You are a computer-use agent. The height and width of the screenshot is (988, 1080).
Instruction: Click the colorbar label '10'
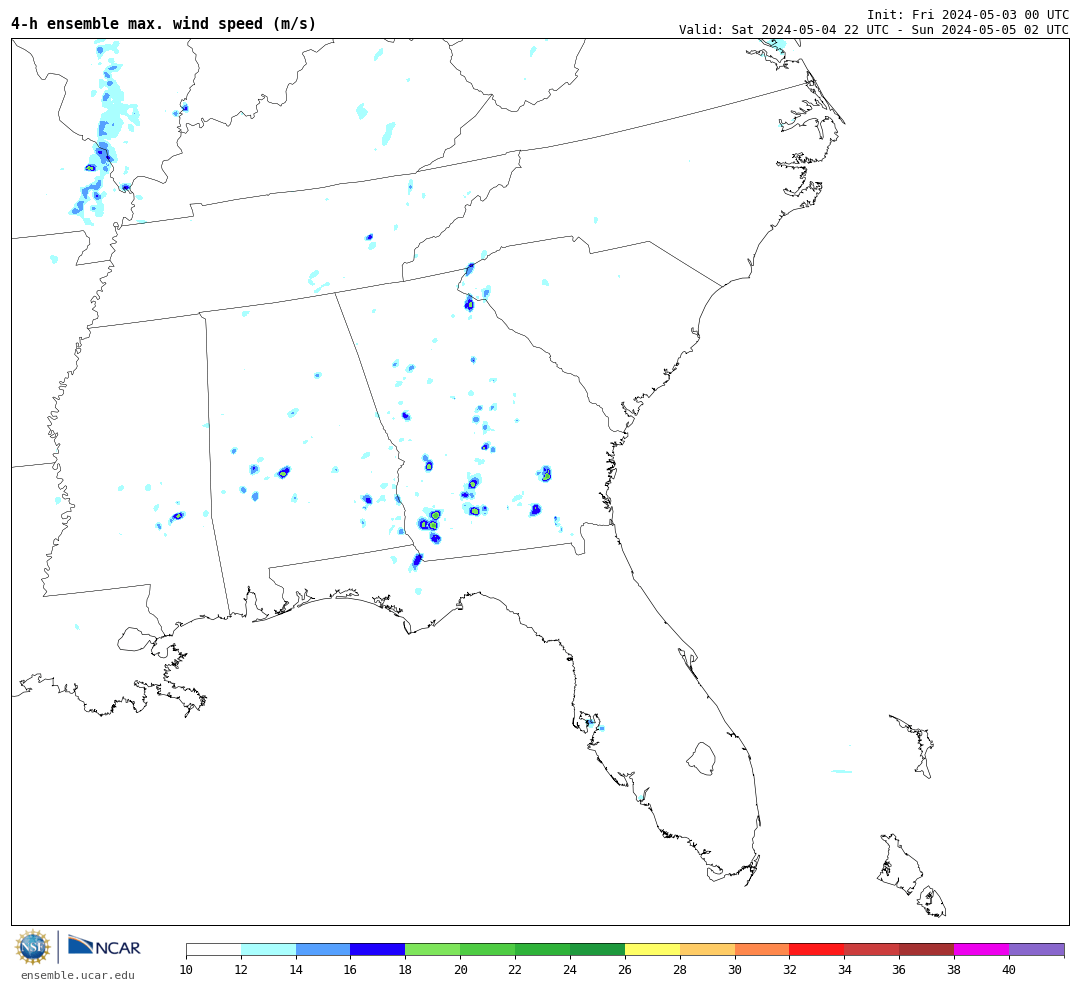pos(186,969)
